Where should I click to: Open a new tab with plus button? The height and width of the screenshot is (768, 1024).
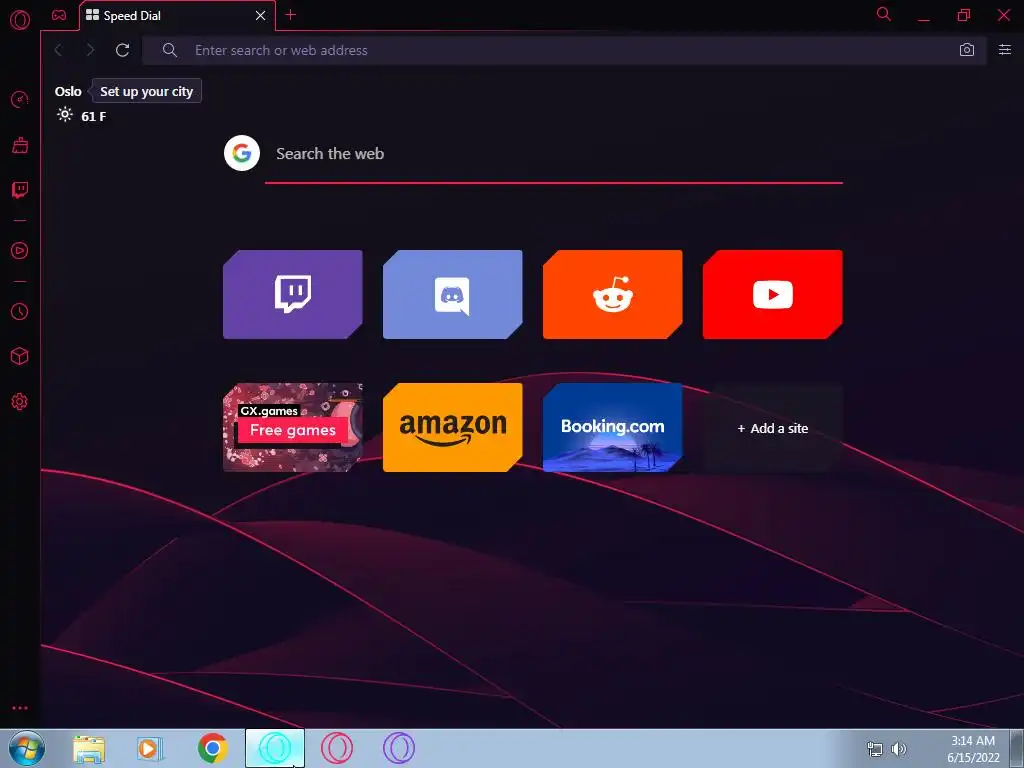[291, 15]
